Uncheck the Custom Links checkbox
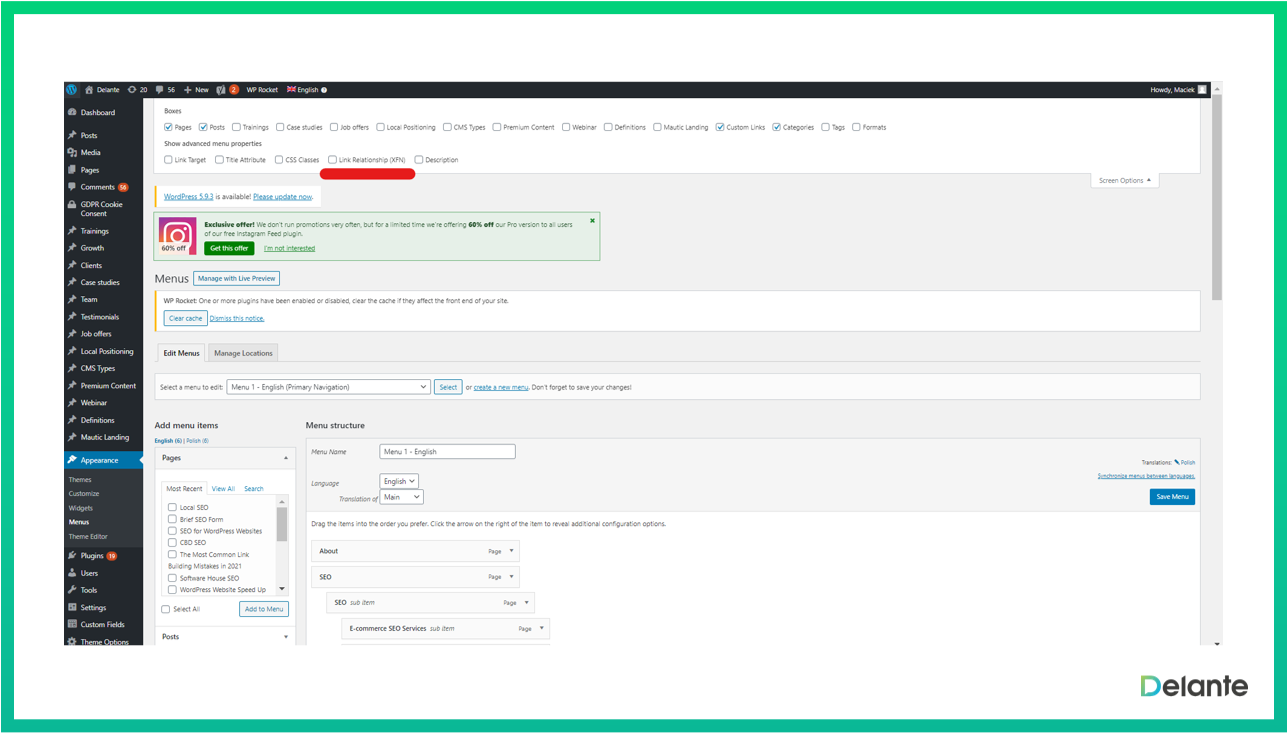 (720, 127)
